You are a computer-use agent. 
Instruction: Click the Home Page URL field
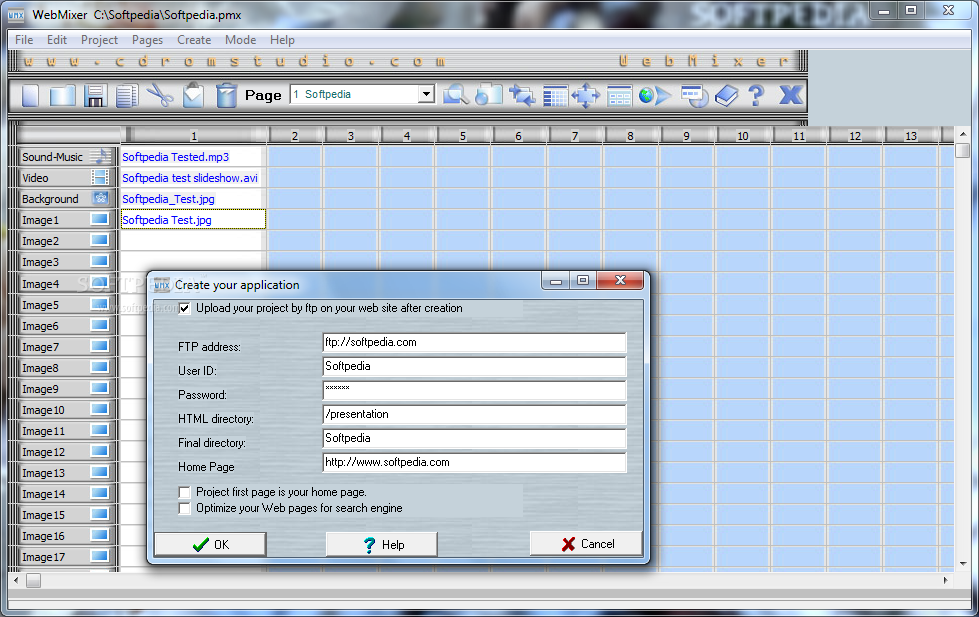tap(475, 462)
